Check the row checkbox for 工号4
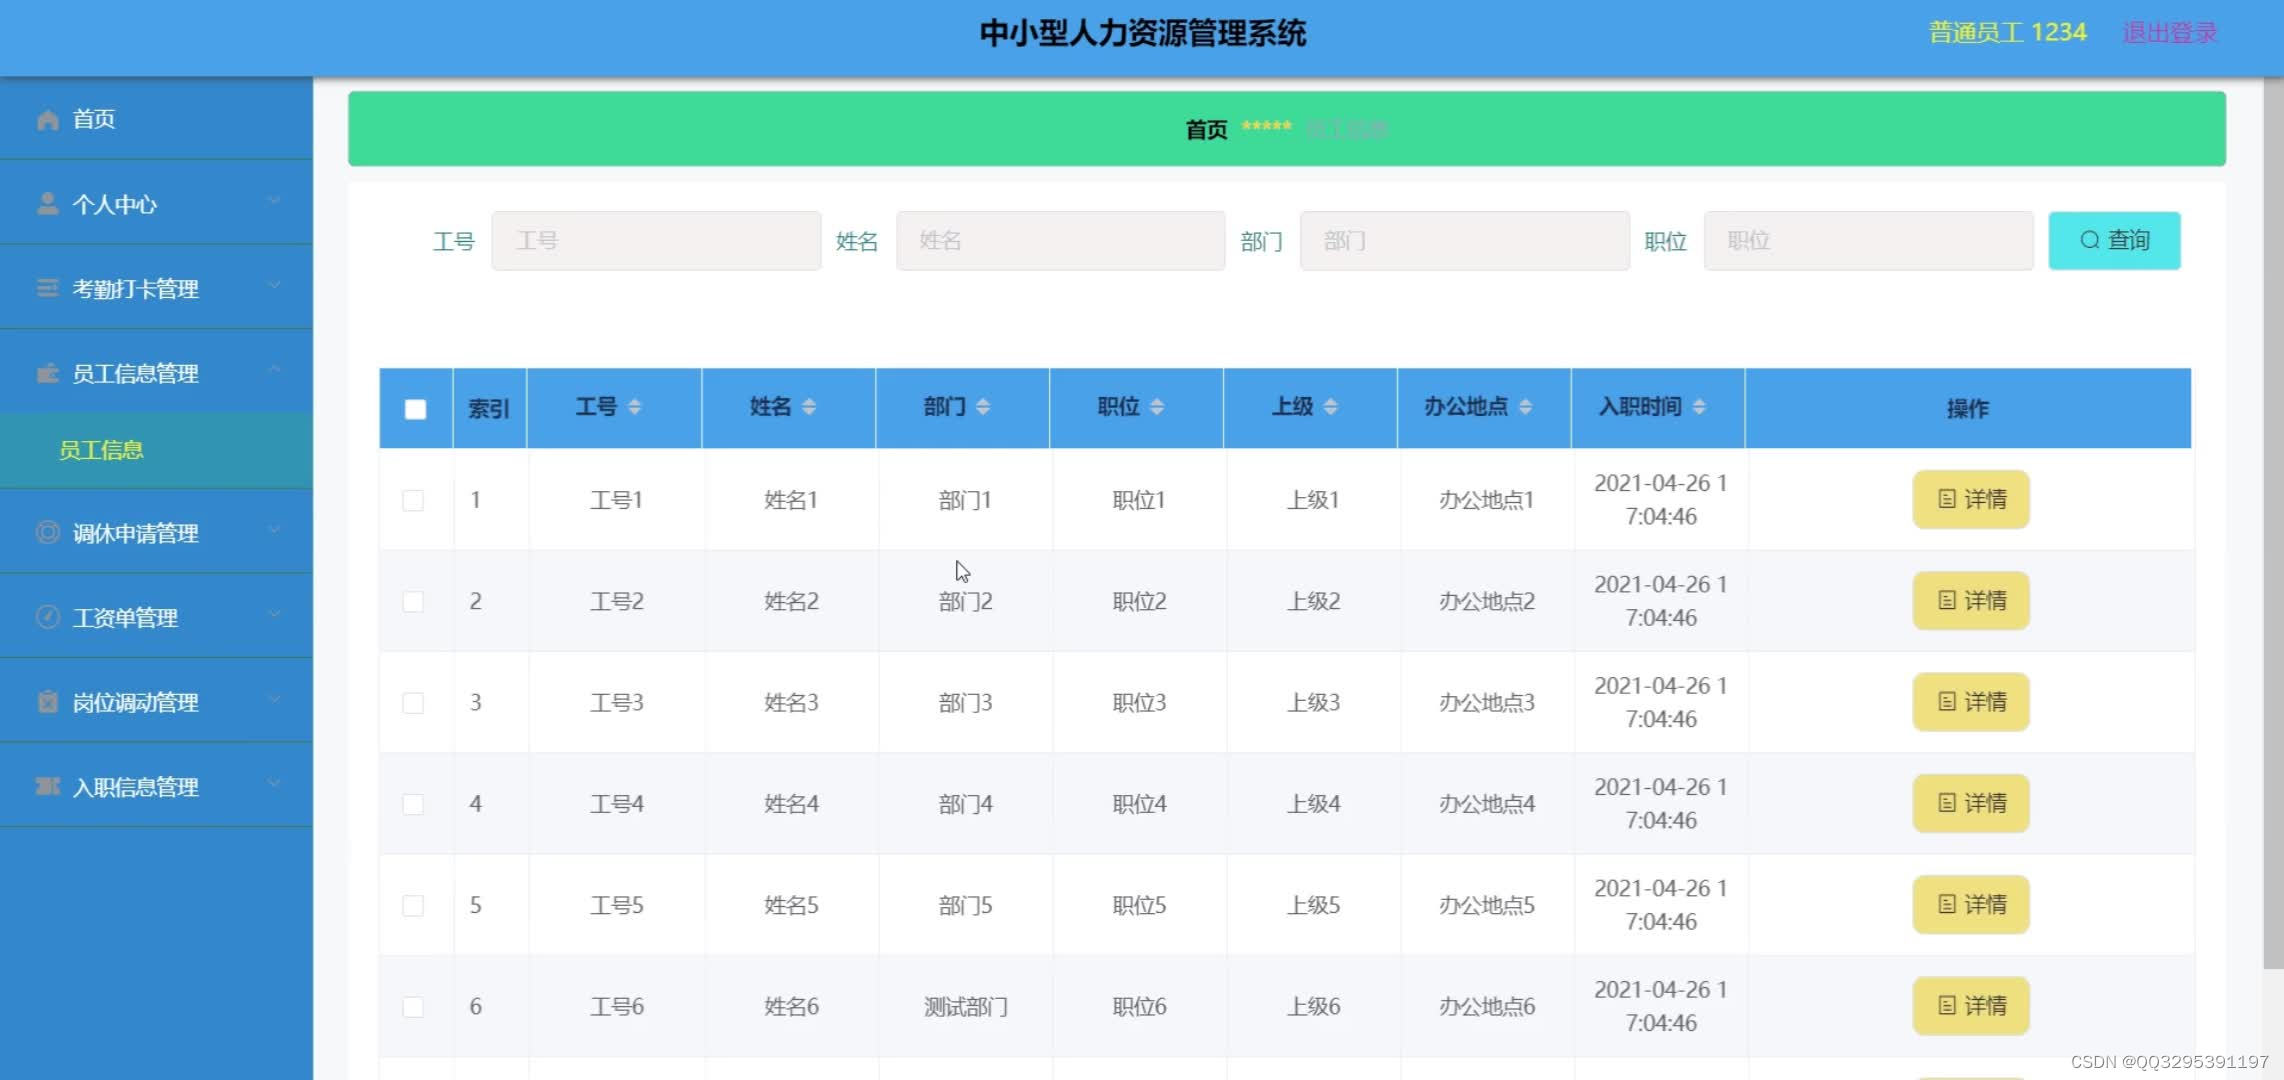 coord(413,804)
